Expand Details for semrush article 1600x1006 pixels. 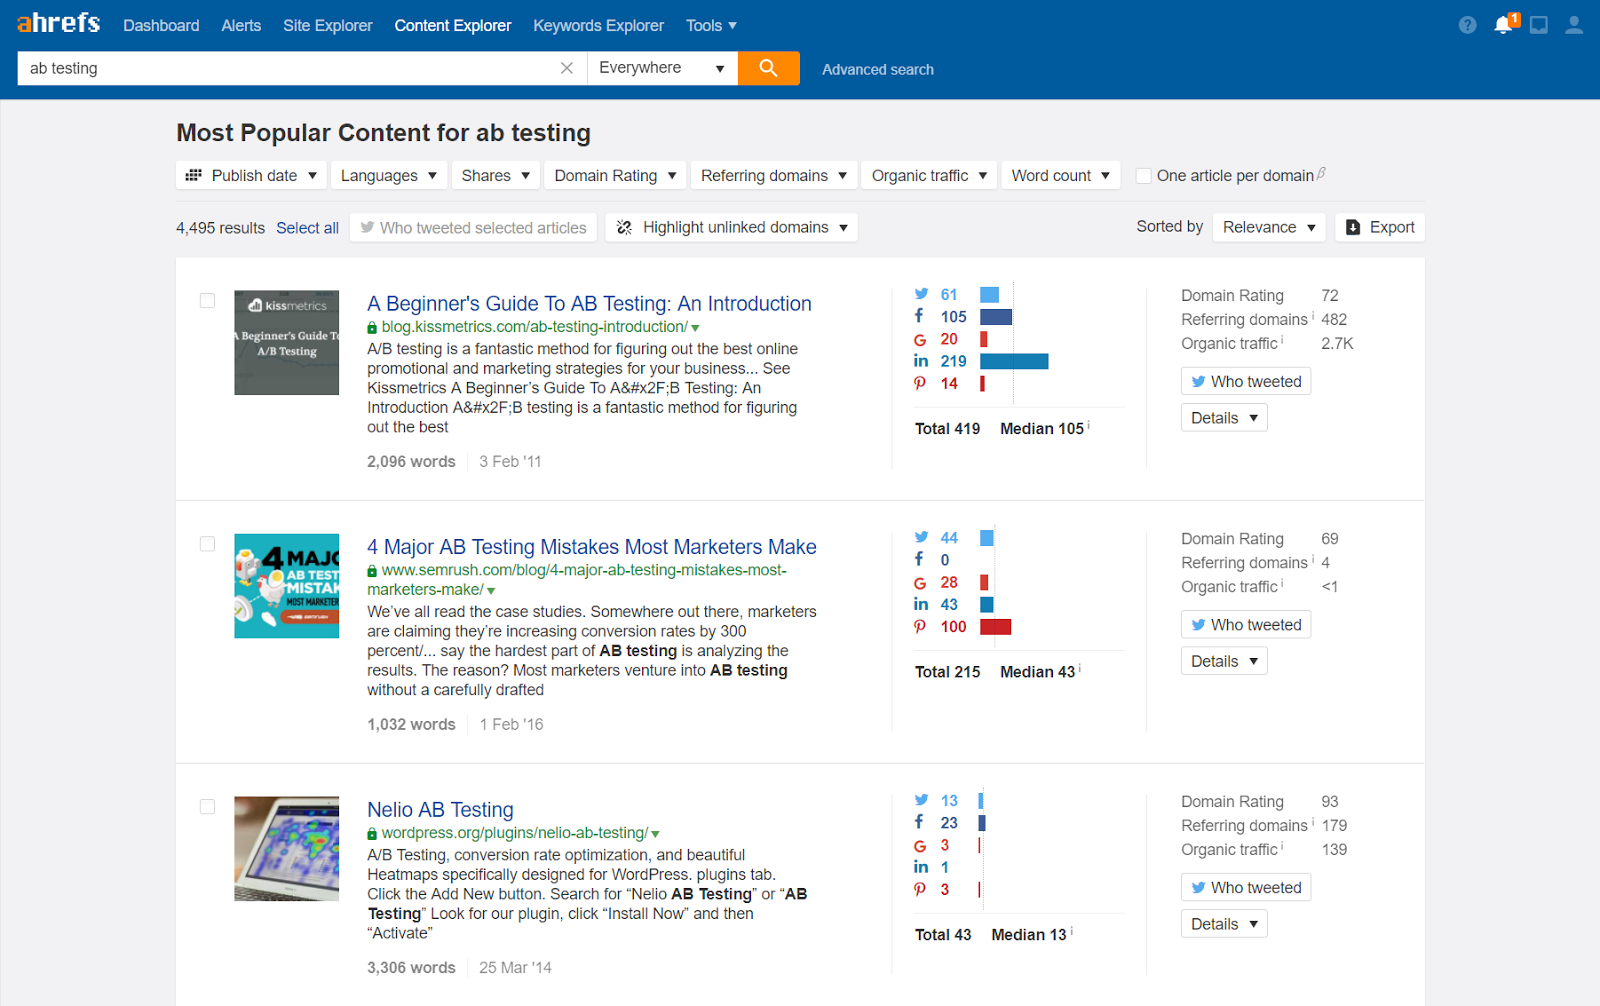tap(1224, 661)
